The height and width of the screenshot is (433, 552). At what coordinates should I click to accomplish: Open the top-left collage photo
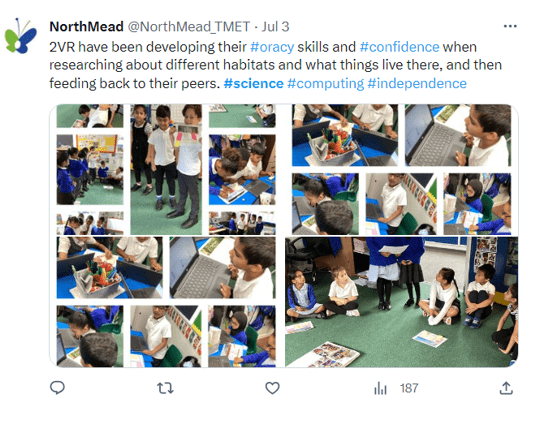click(x=166, y=169)
